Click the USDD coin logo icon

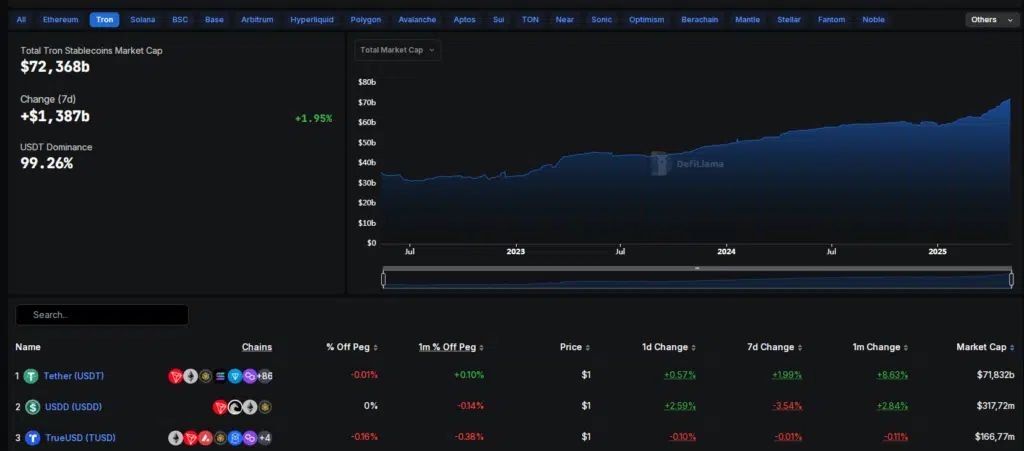click(x=33, y=407)
